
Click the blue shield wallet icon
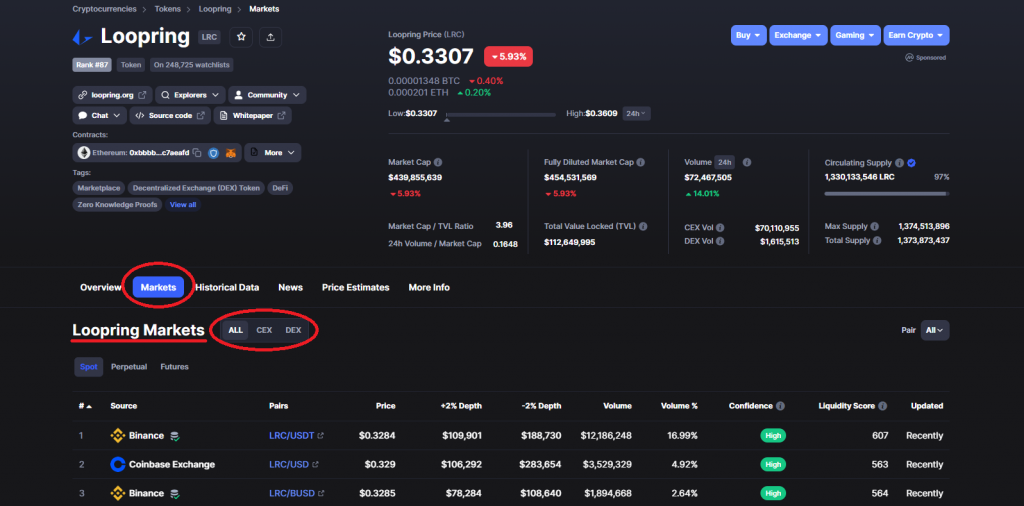click(x=214, y=153)
